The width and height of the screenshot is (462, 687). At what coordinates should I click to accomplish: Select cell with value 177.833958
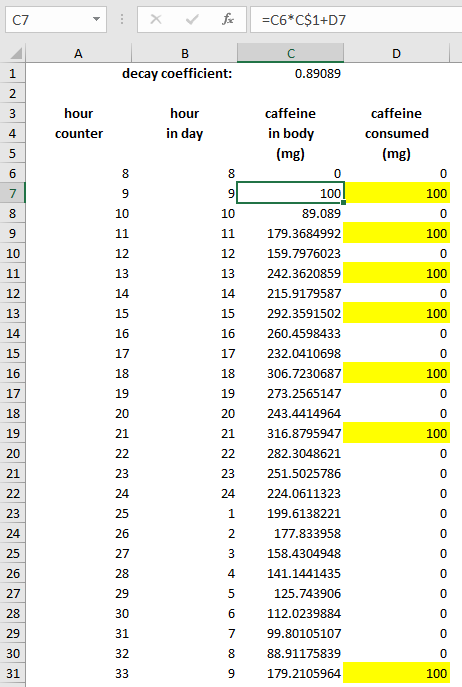point(291,534)
